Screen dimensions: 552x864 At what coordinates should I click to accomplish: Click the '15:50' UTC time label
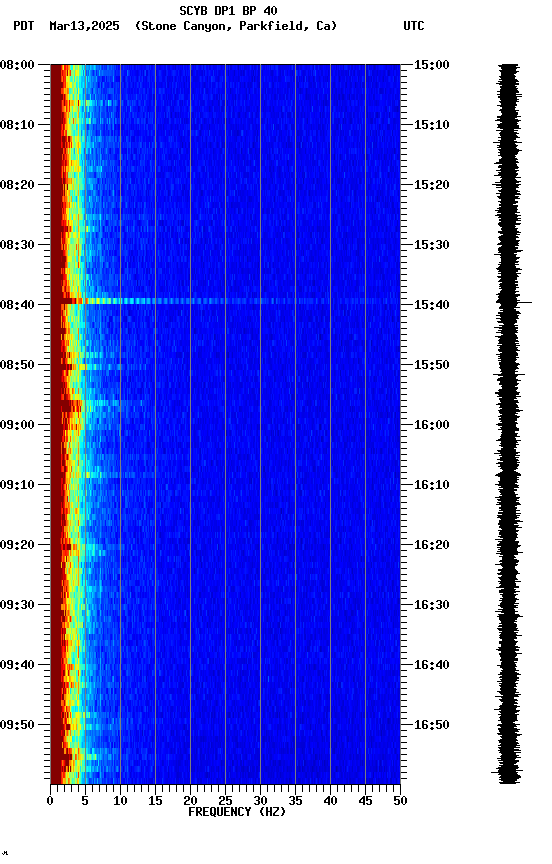432,365
